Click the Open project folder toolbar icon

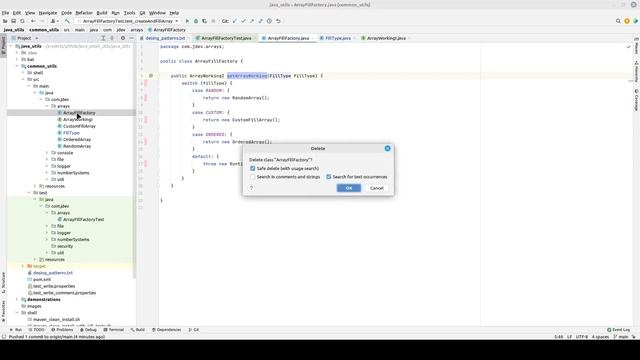tap(5, 21)
